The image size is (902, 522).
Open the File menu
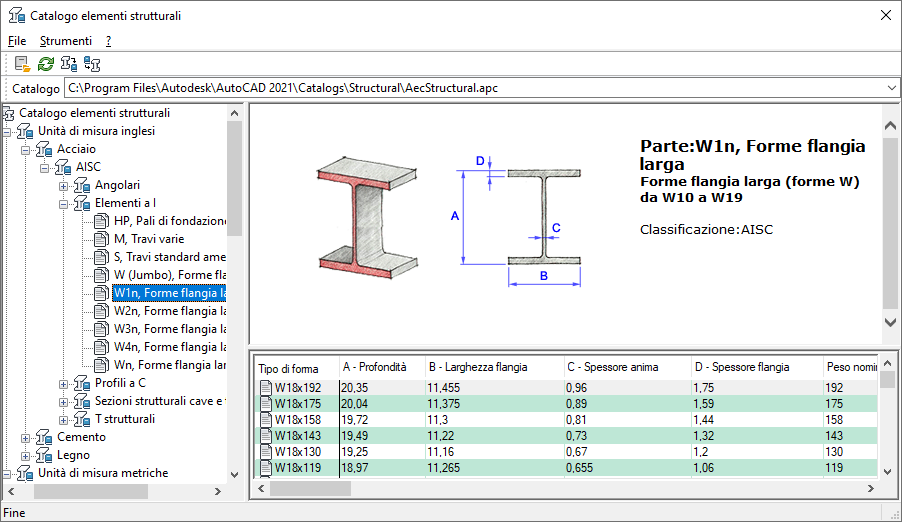17,41
